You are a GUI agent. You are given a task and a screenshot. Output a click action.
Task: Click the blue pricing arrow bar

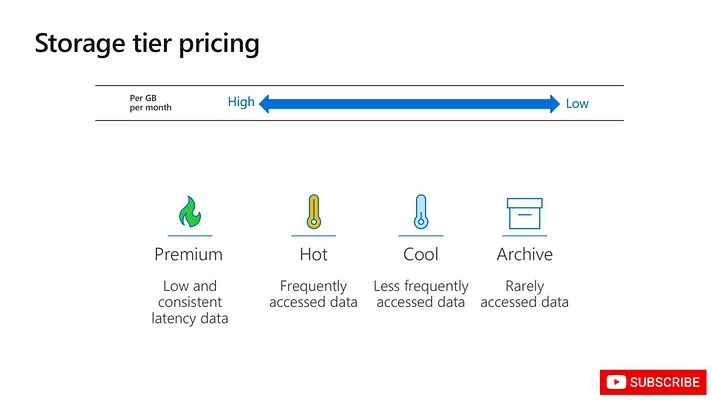pyautogui.click(x=409, y=103)
